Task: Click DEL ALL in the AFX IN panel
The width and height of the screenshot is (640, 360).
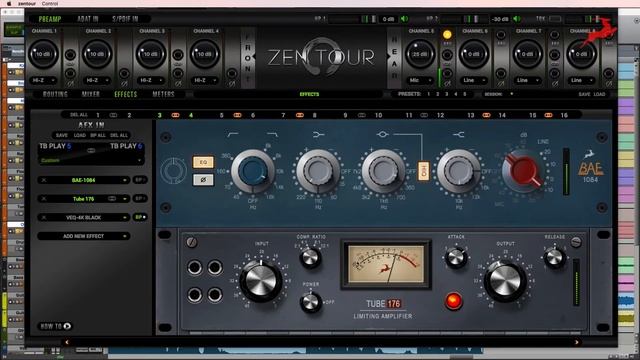Action: 119,135
